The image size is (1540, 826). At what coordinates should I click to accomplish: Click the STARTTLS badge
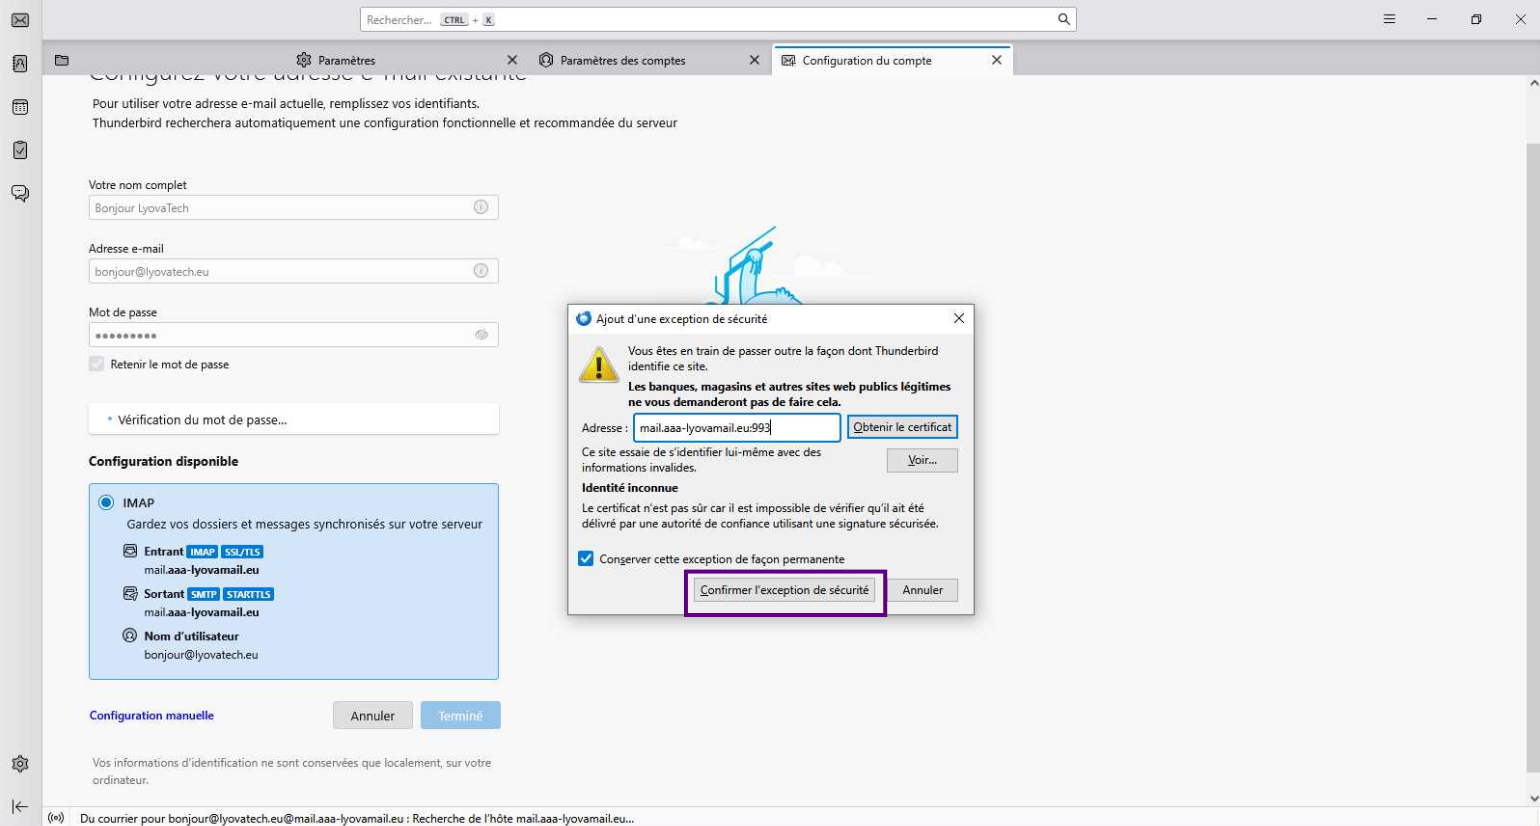coord(248,594)
